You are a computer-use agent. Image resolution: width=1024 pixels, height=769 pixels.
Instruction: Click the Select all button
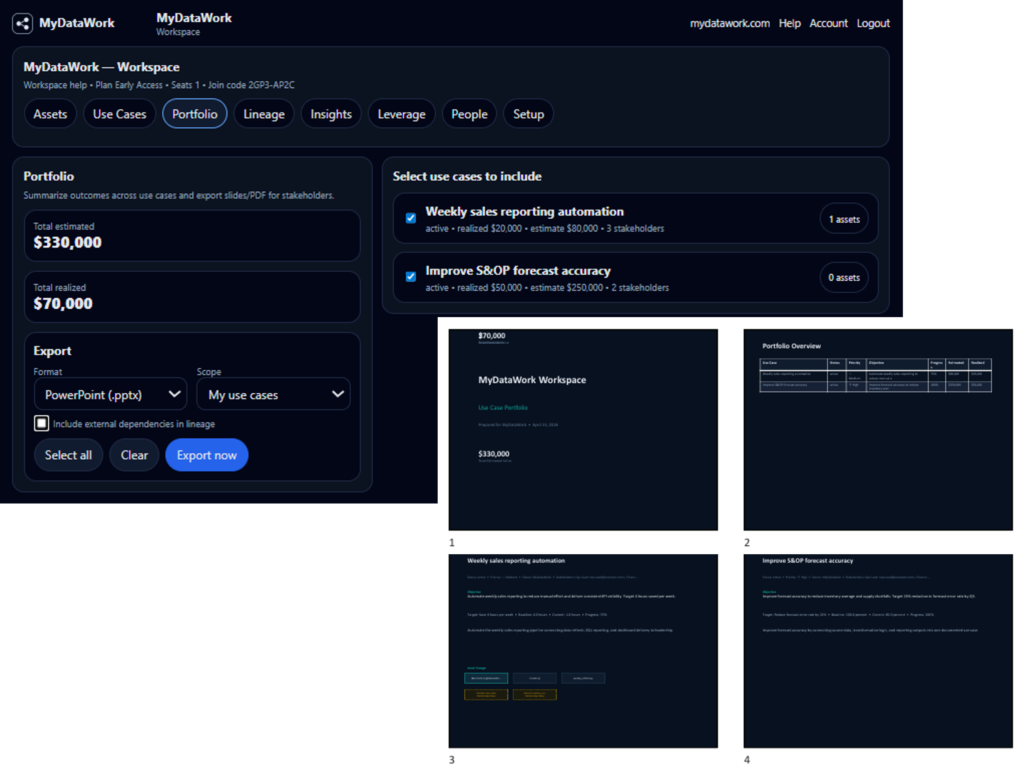pyautogui.click(x=68, y=455)
